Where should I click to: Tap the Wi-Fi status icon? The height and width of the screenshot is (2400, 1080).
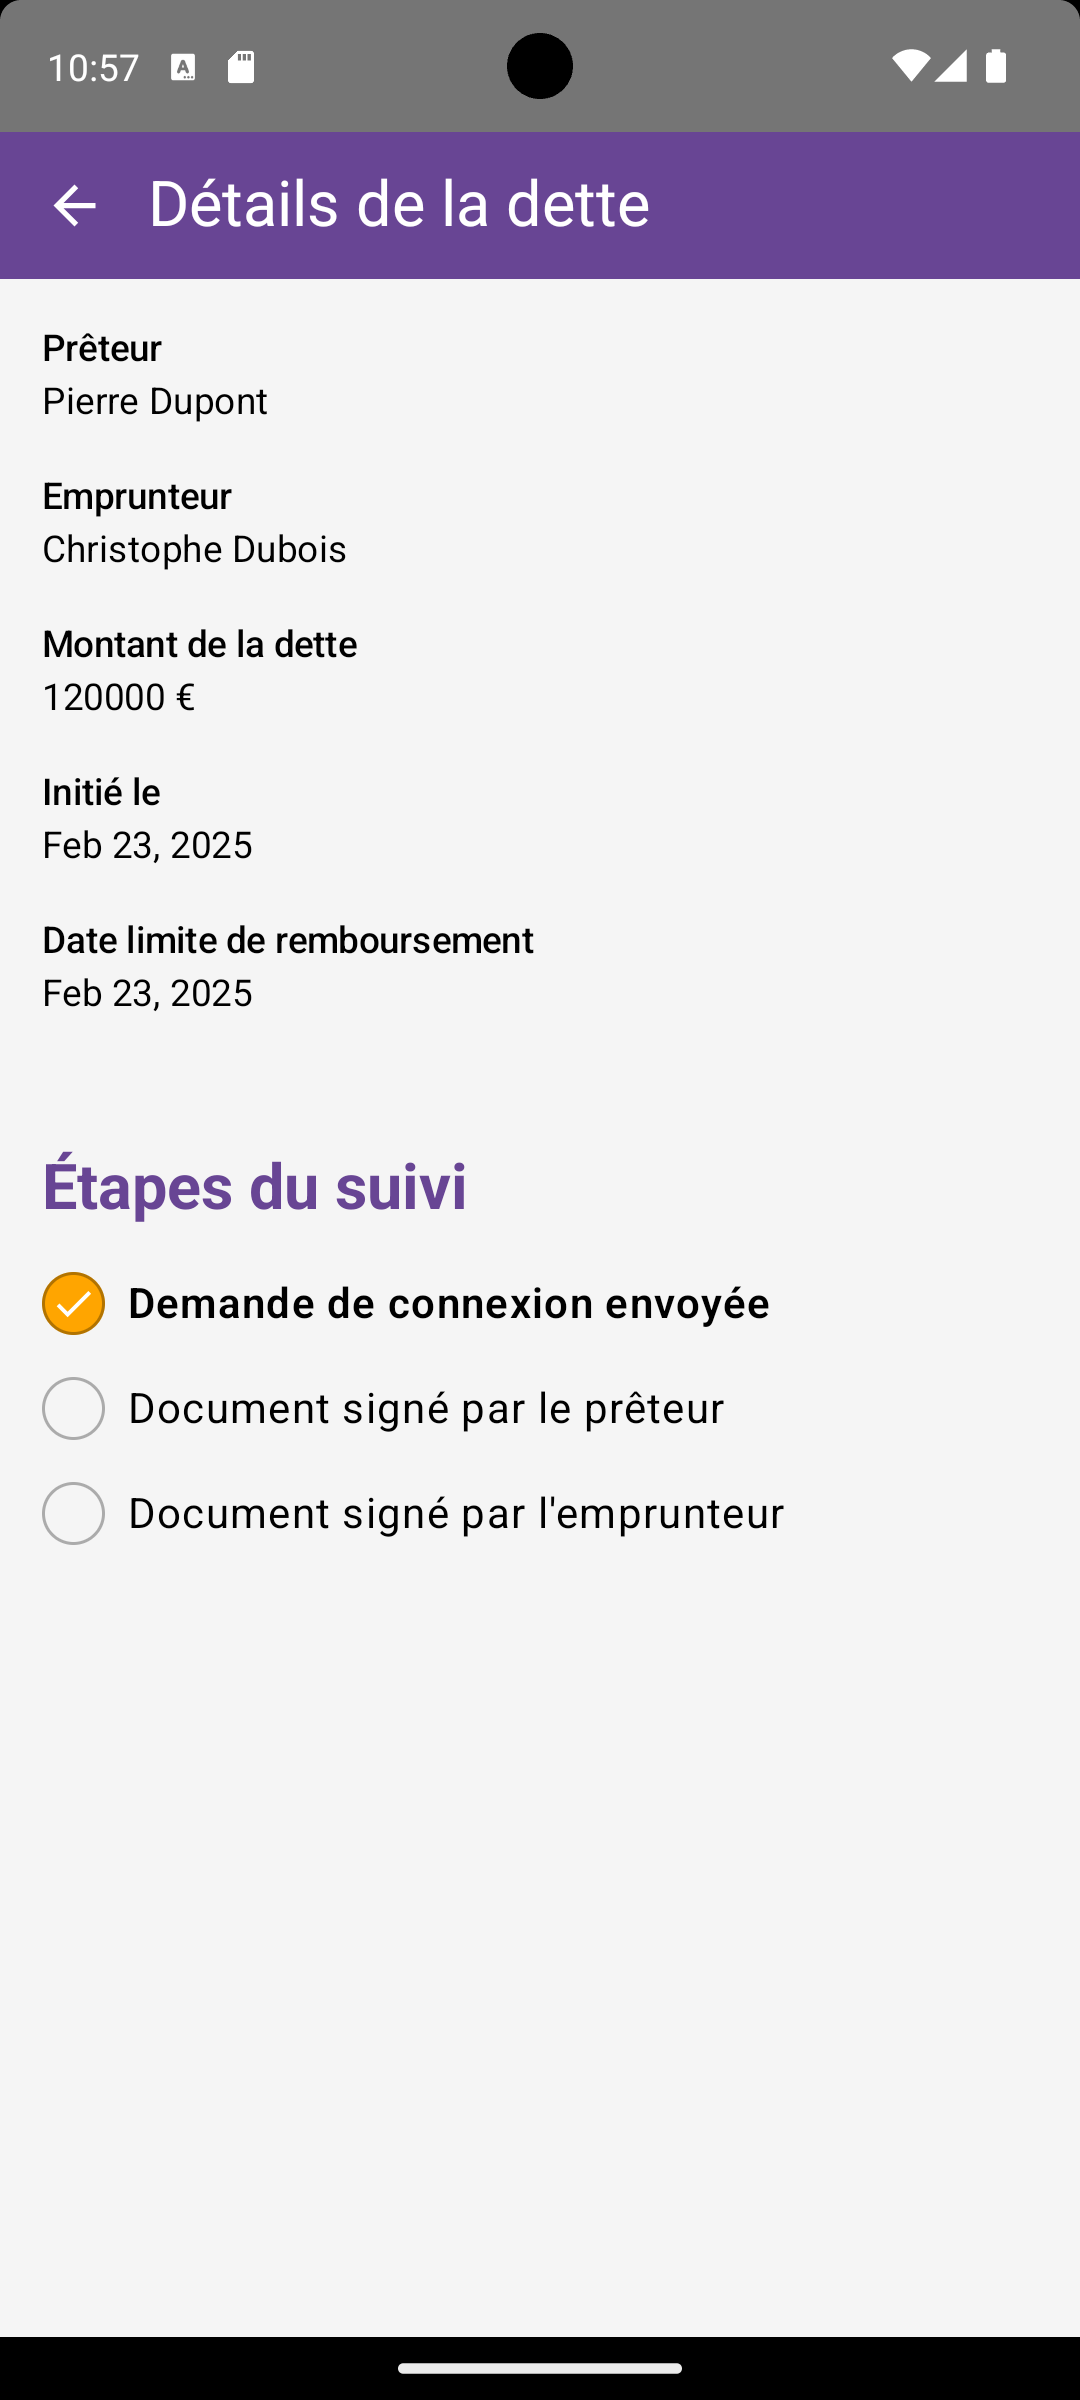pos(910,66)
